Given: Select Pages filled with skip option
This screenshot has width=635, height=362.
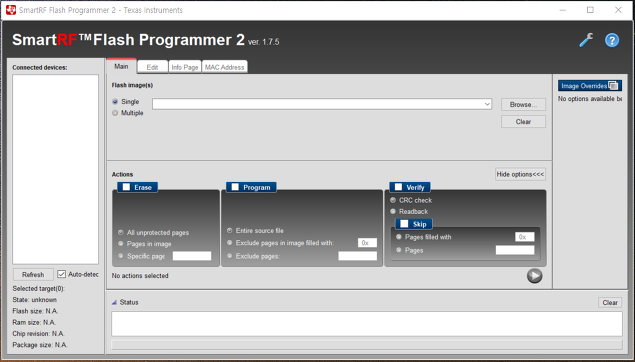Looking at the screenshot, I should tap(399, 237).
